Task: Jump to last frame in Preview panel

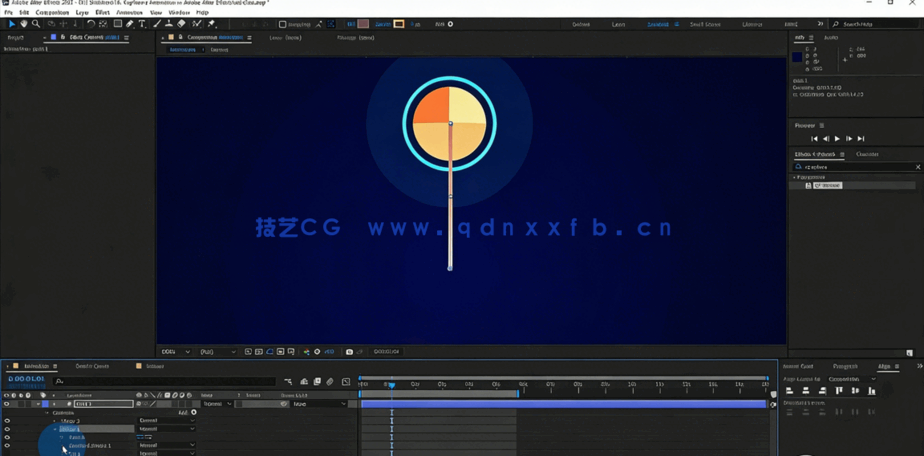Action: pyautogui.click(x=860, y=139)
